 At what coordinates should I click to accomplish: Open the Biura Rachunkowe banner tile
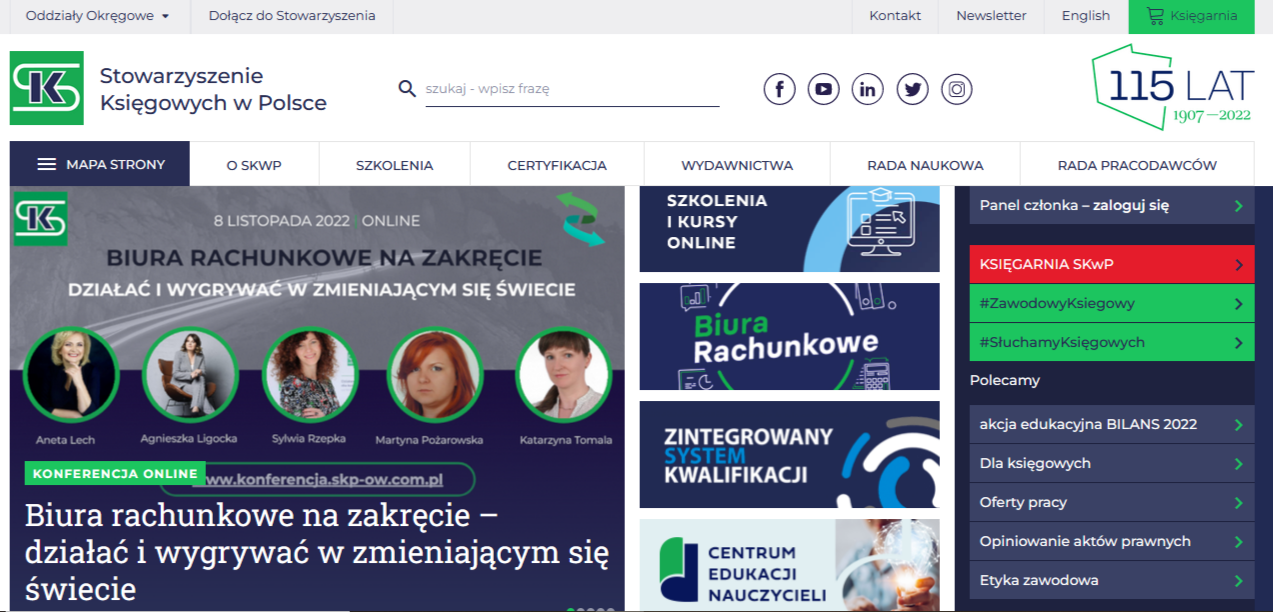click(x=789, y=336)
